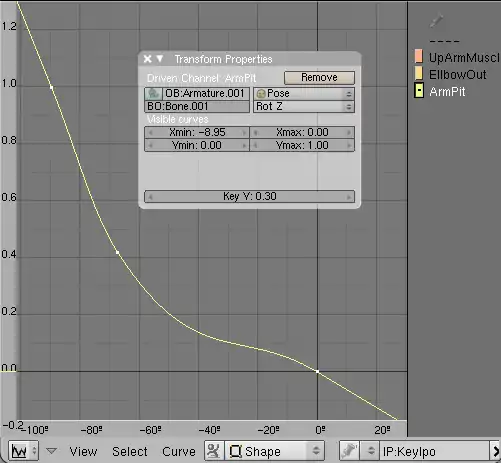Click the pose figure icon beside Shape
This screenshot has width=501, height=463.
[x=214, y=451]
